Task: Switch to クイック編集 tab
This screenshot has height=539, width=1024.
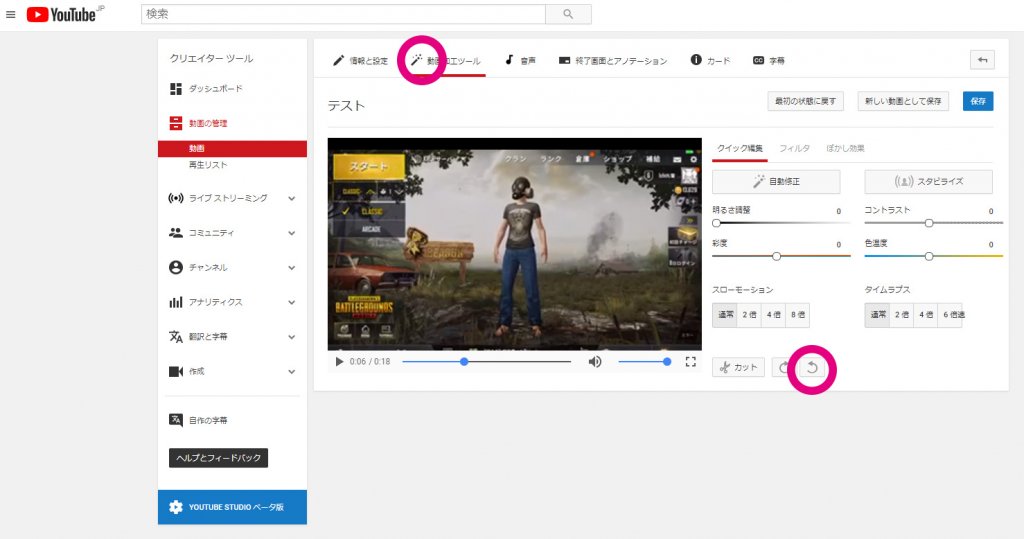Action: (740, 149)
